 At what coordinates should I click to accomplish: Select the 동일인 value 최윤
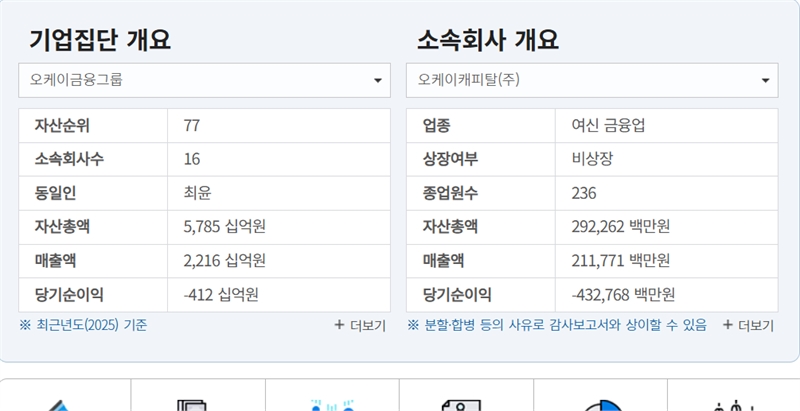197,193
